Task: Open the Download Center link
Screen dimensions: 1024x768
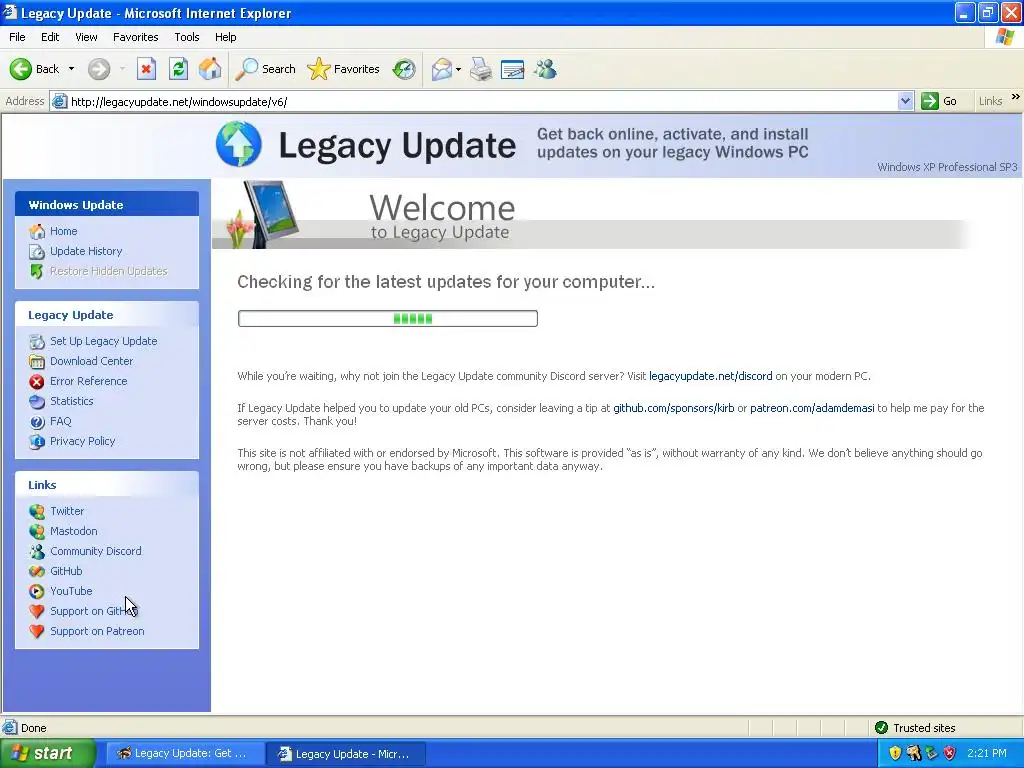Action: pos(91,361)
